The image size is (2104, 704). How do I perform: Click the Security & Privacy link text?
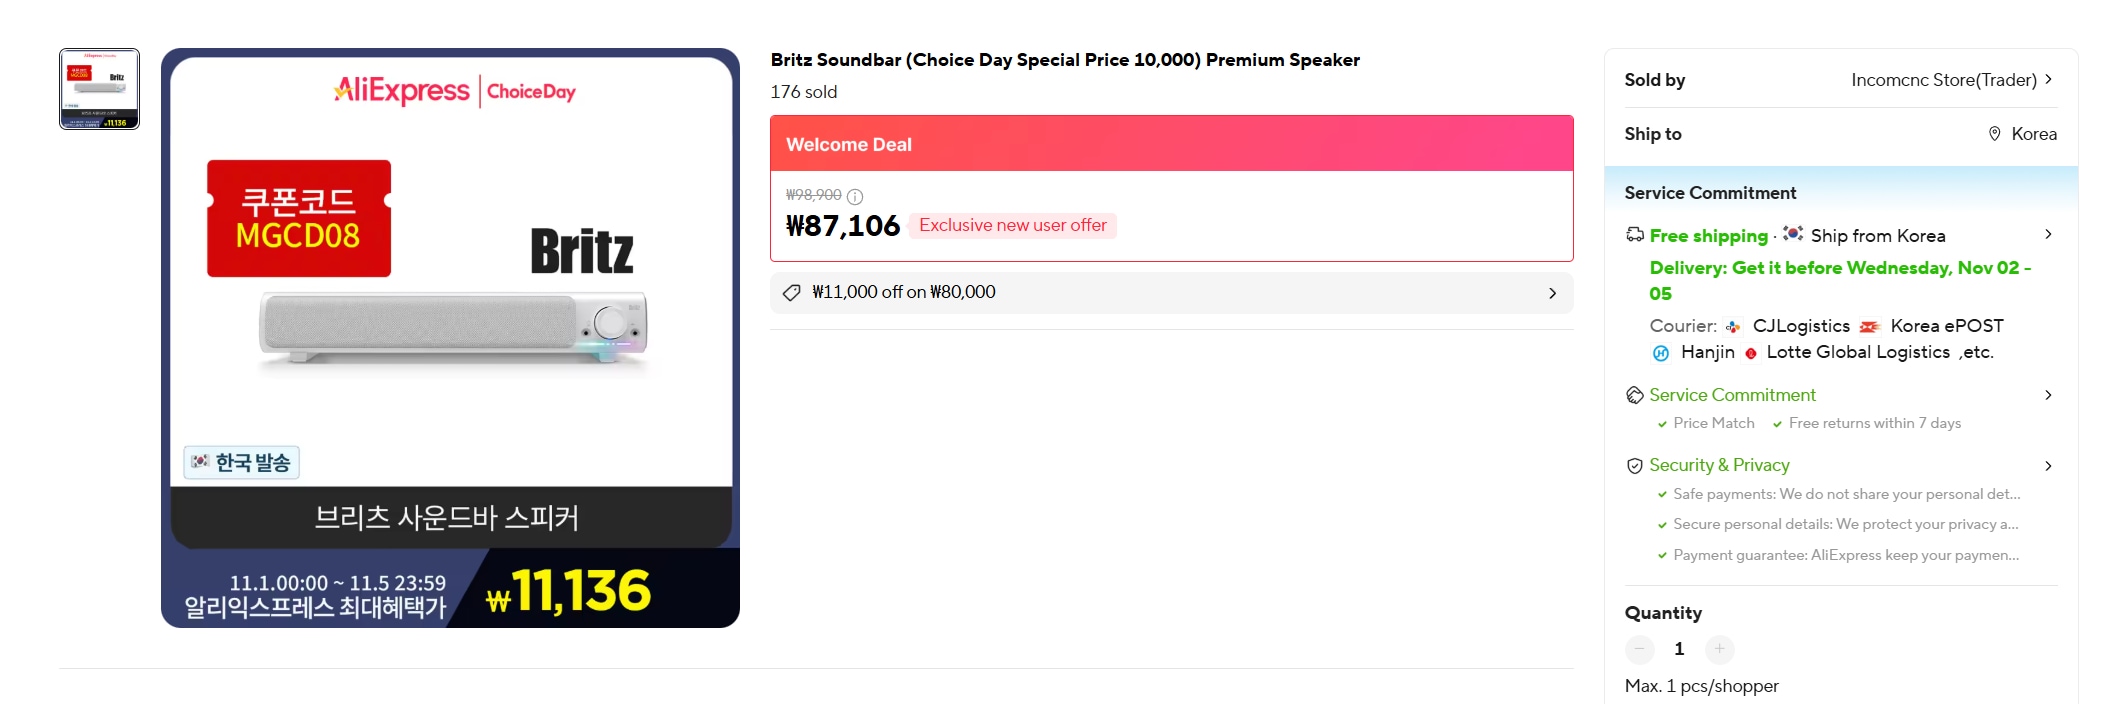[1719, 465]
